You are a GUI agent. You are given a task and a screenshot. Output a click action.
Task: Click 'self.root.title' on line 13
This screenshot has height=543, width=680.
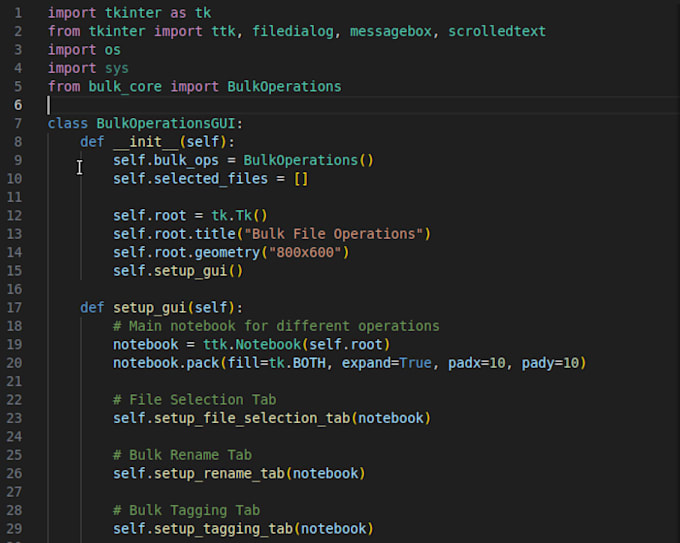pos(174,234)
